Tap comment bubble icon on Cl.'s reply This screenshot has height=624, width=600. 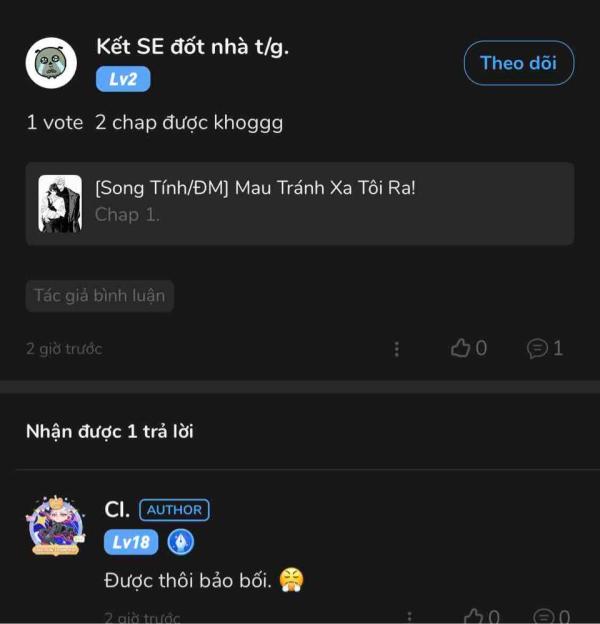[x=544, y=616]
